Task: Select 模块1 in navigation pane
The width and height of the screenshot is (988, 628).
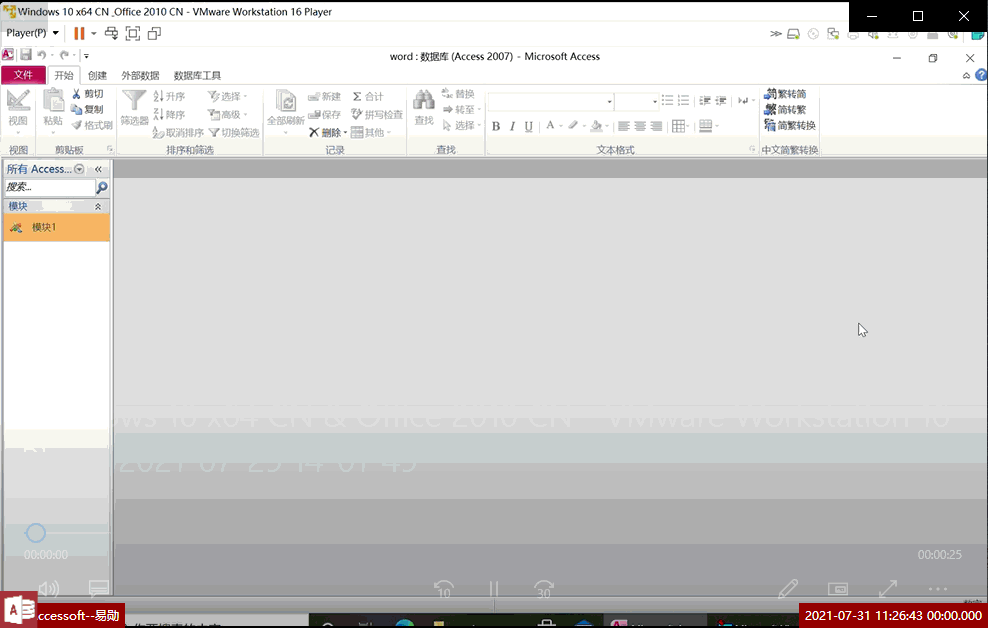Action: click(57, 227)
